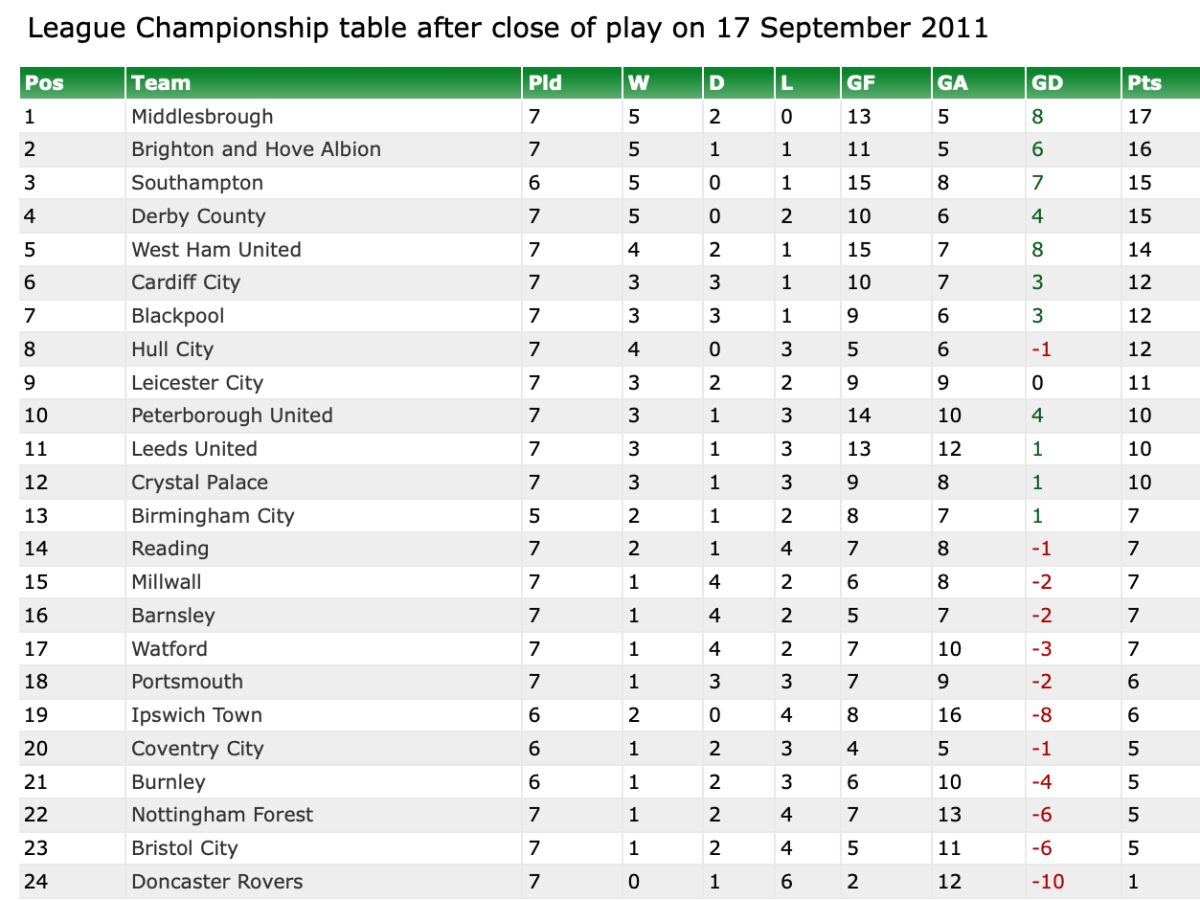Select Nottingham Forest team name
1200x900 pixels.
pos(222,815)
